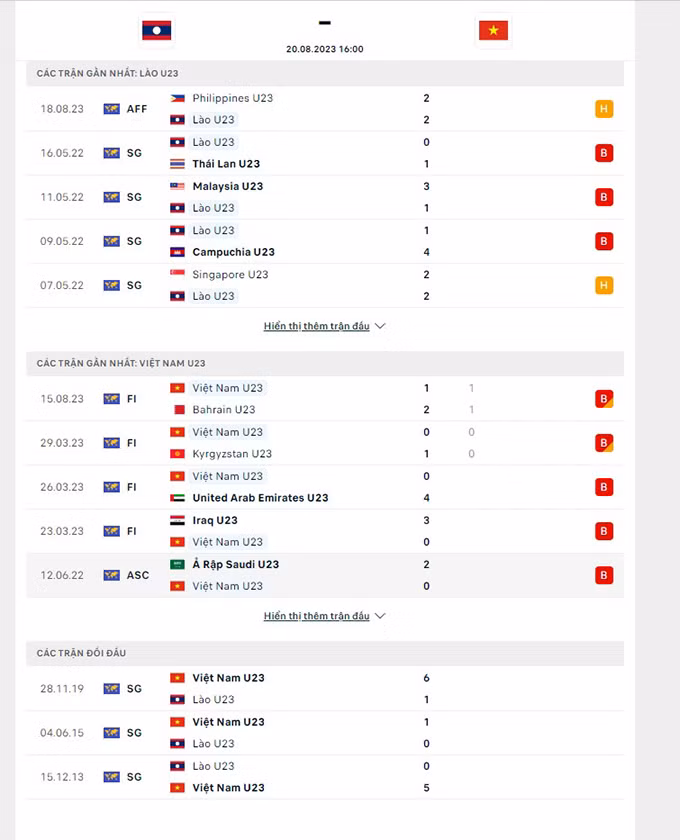Click the ASC competition icon dated 12.06.22
Image resolution: width=680 pixels, height=840 pixels.
click(111, 575)
